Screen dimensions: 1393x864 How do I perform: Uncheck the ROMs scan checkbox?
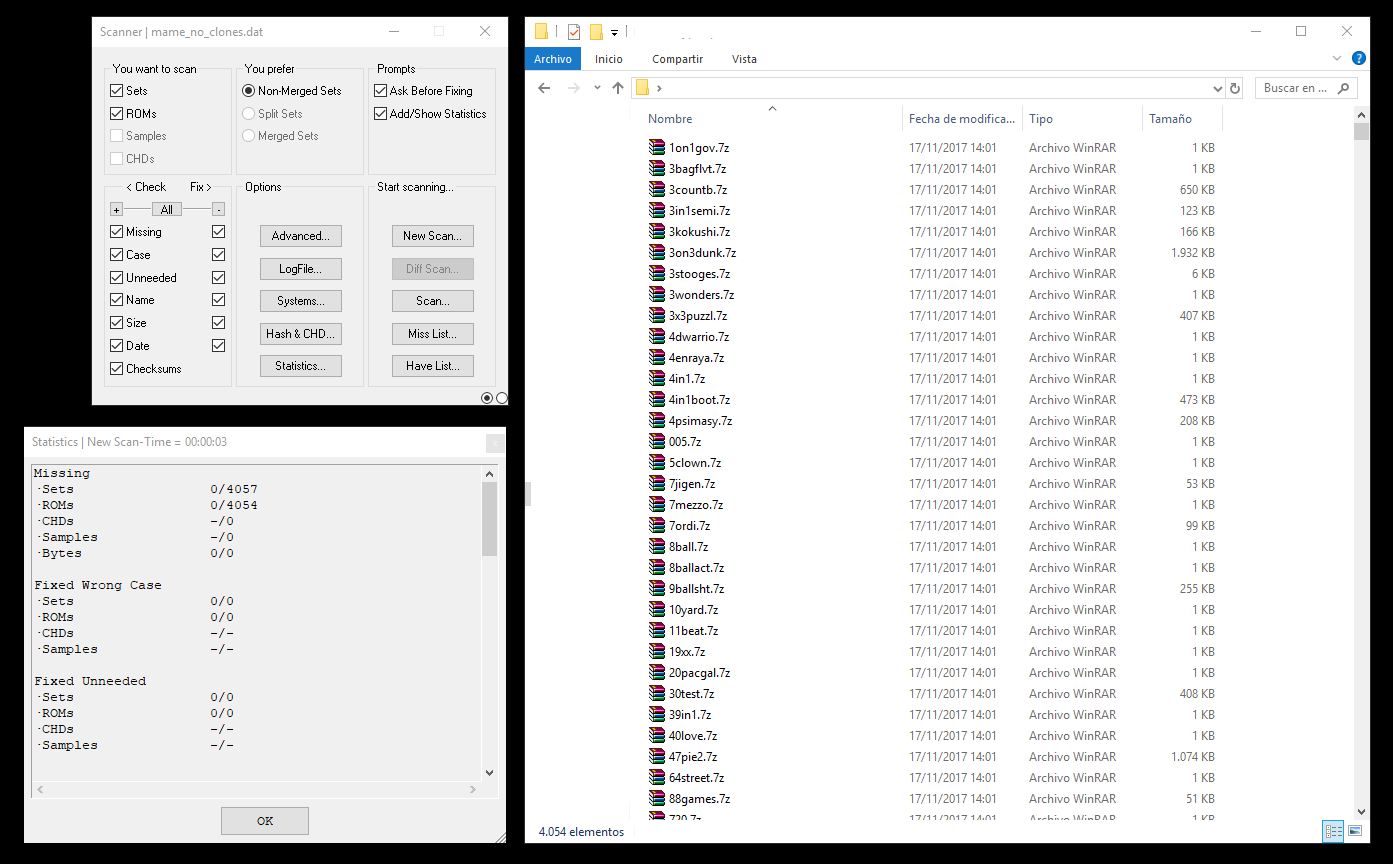click(117, 114)
